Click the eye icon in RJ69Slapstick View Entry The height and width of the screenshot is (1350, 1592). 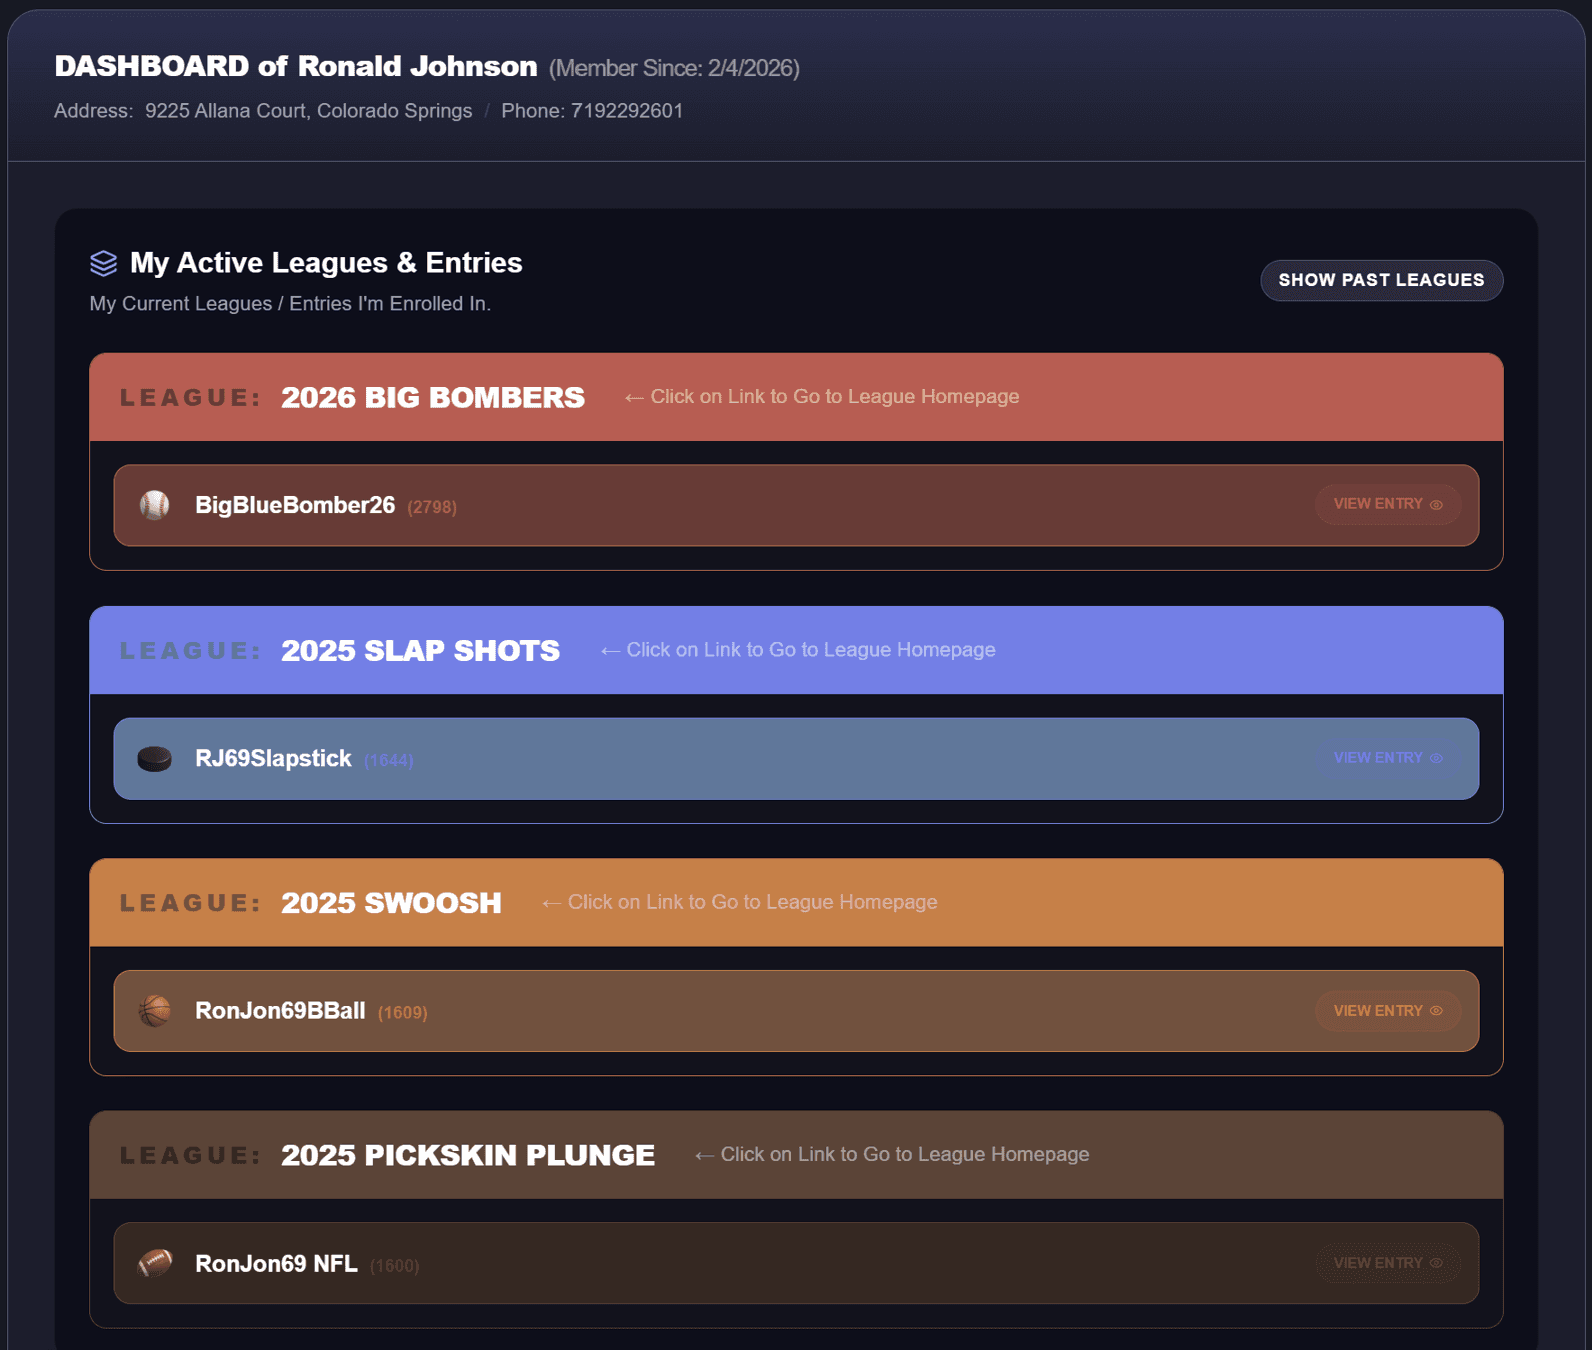1436,758
